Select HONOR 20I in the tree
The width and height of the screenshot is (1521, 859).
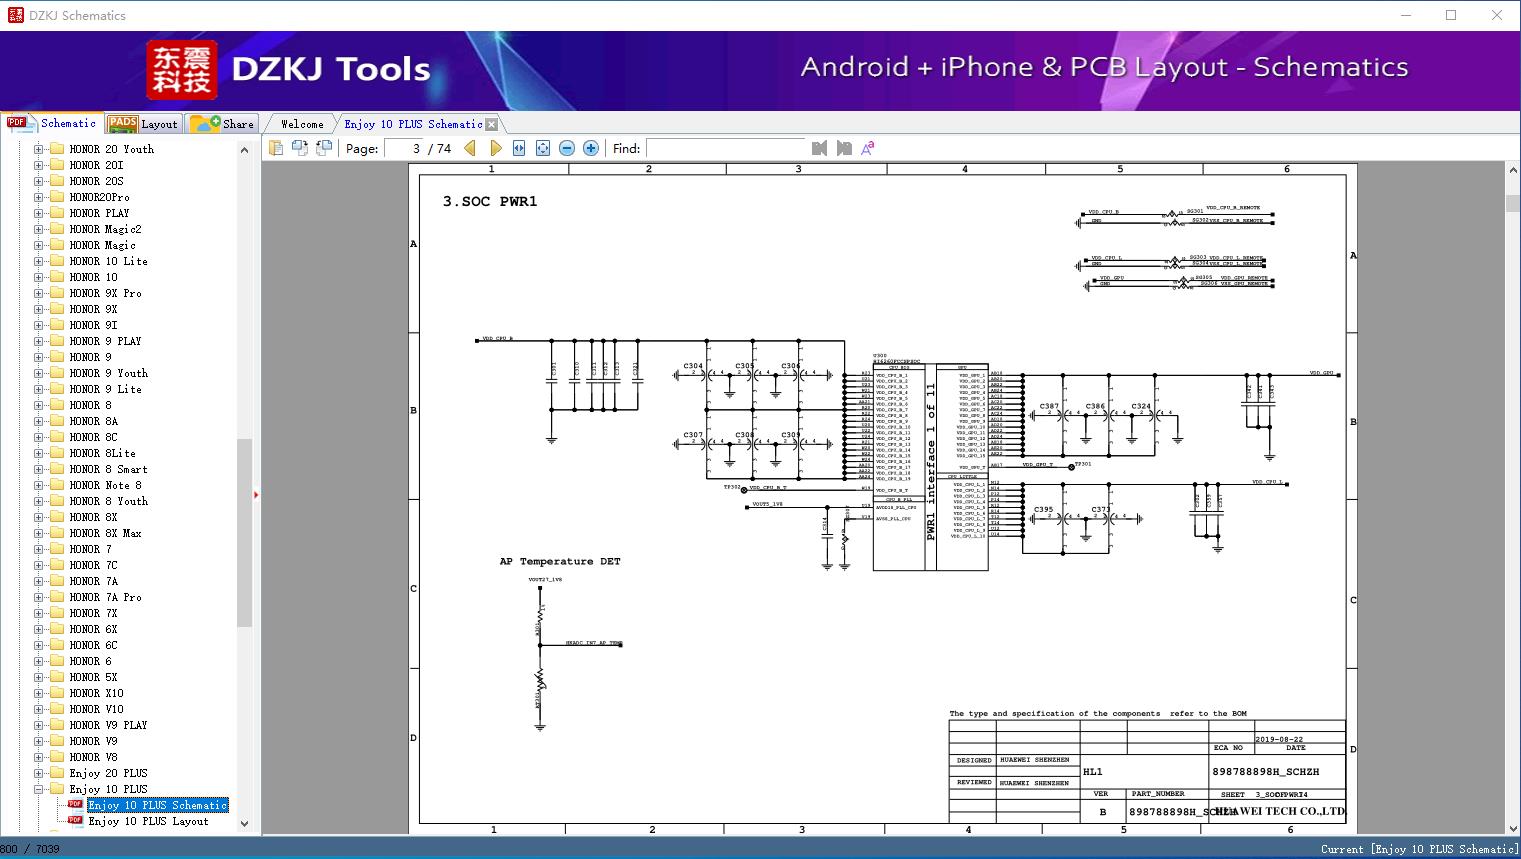pos(96,165)
